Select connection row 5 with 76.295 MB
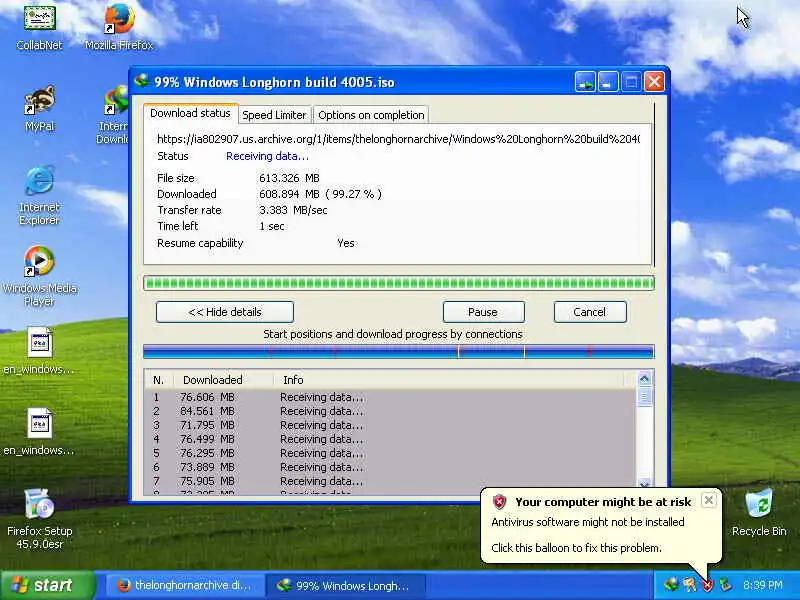 (390, 453)
